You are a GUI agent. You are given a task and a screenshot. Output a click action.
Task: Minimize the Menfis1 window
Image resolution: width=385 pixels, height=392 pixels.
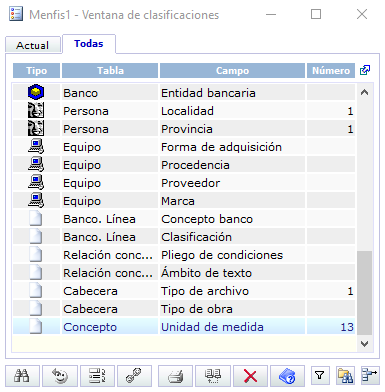tap(271, 14)
